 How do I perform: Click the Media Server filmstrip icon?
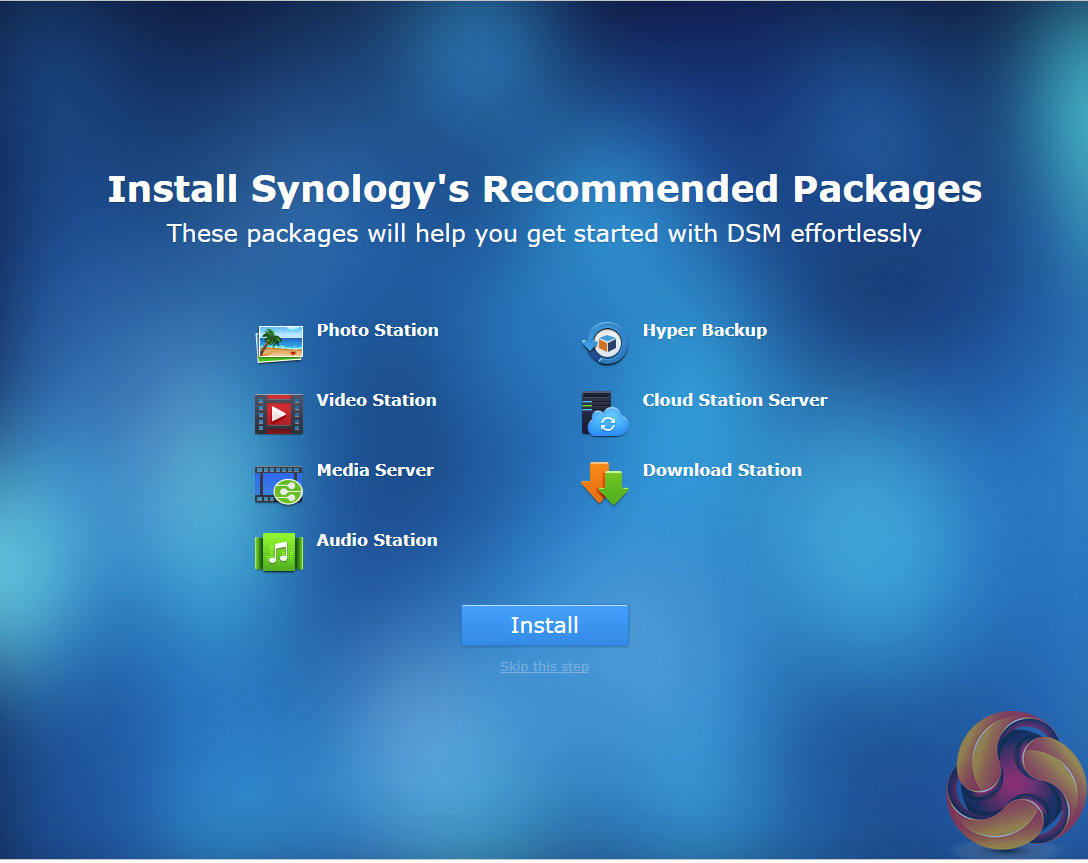click(279, 484)
